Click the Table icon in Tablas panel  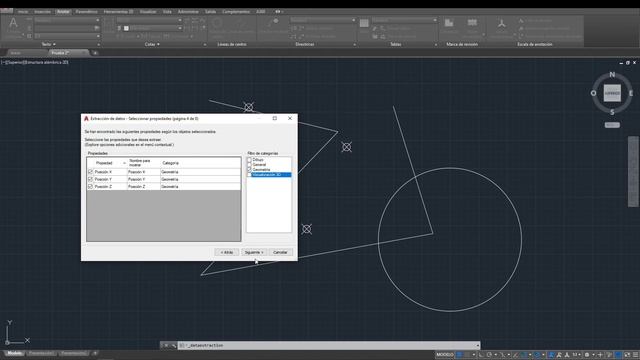(364, 23)
